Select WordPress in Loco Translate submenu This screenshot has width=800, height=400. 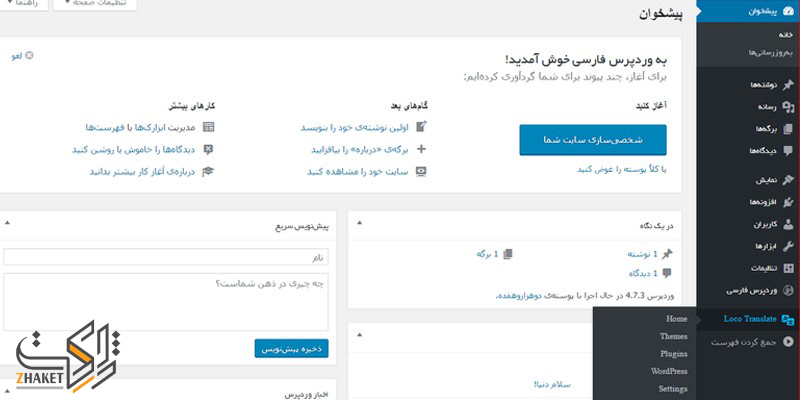point(669,371)
